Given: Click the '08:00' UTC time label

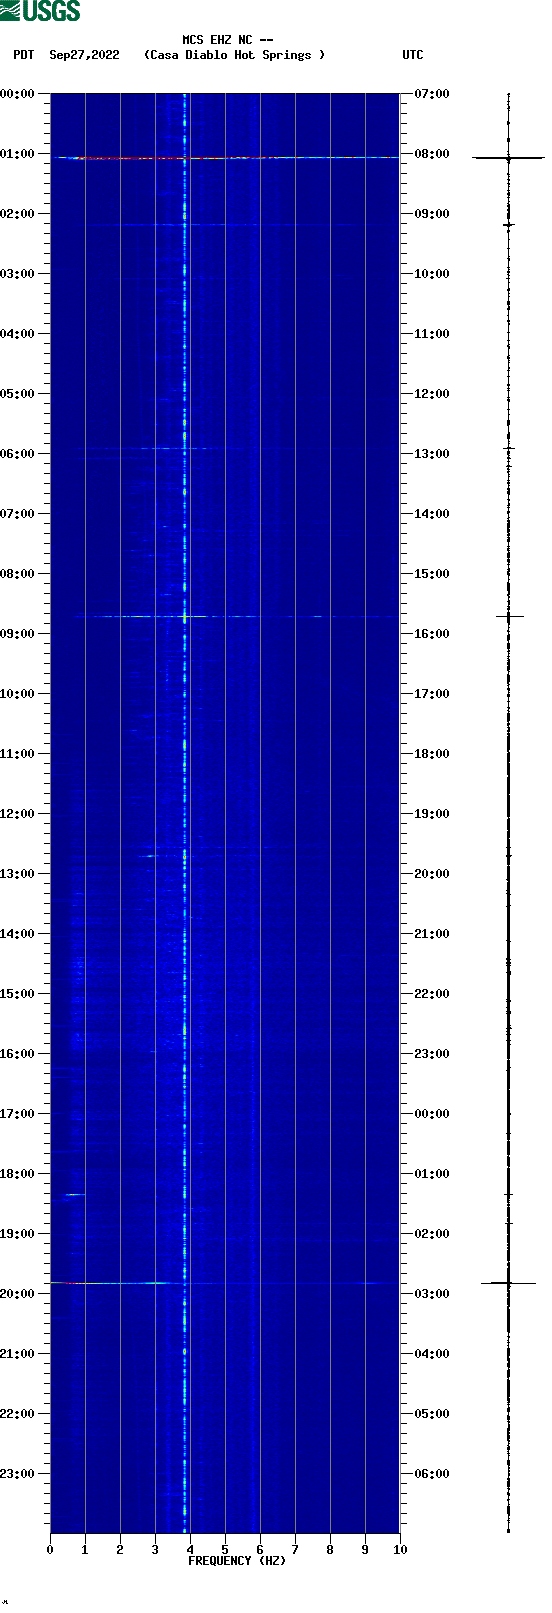Looking at the screenshot, I should pos(432,154).
